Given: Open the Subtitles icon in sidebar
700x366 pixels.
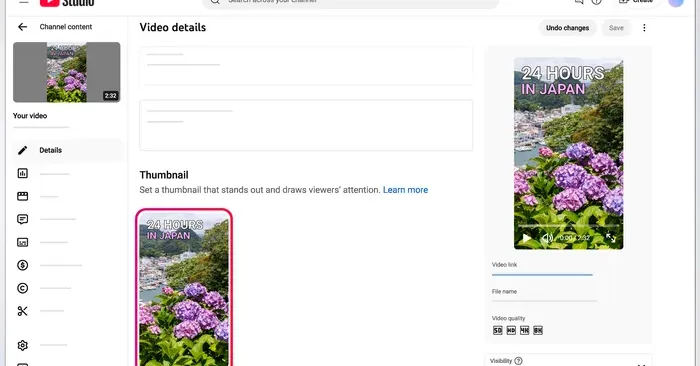Looking at the screenshot, I should [22, 242].
